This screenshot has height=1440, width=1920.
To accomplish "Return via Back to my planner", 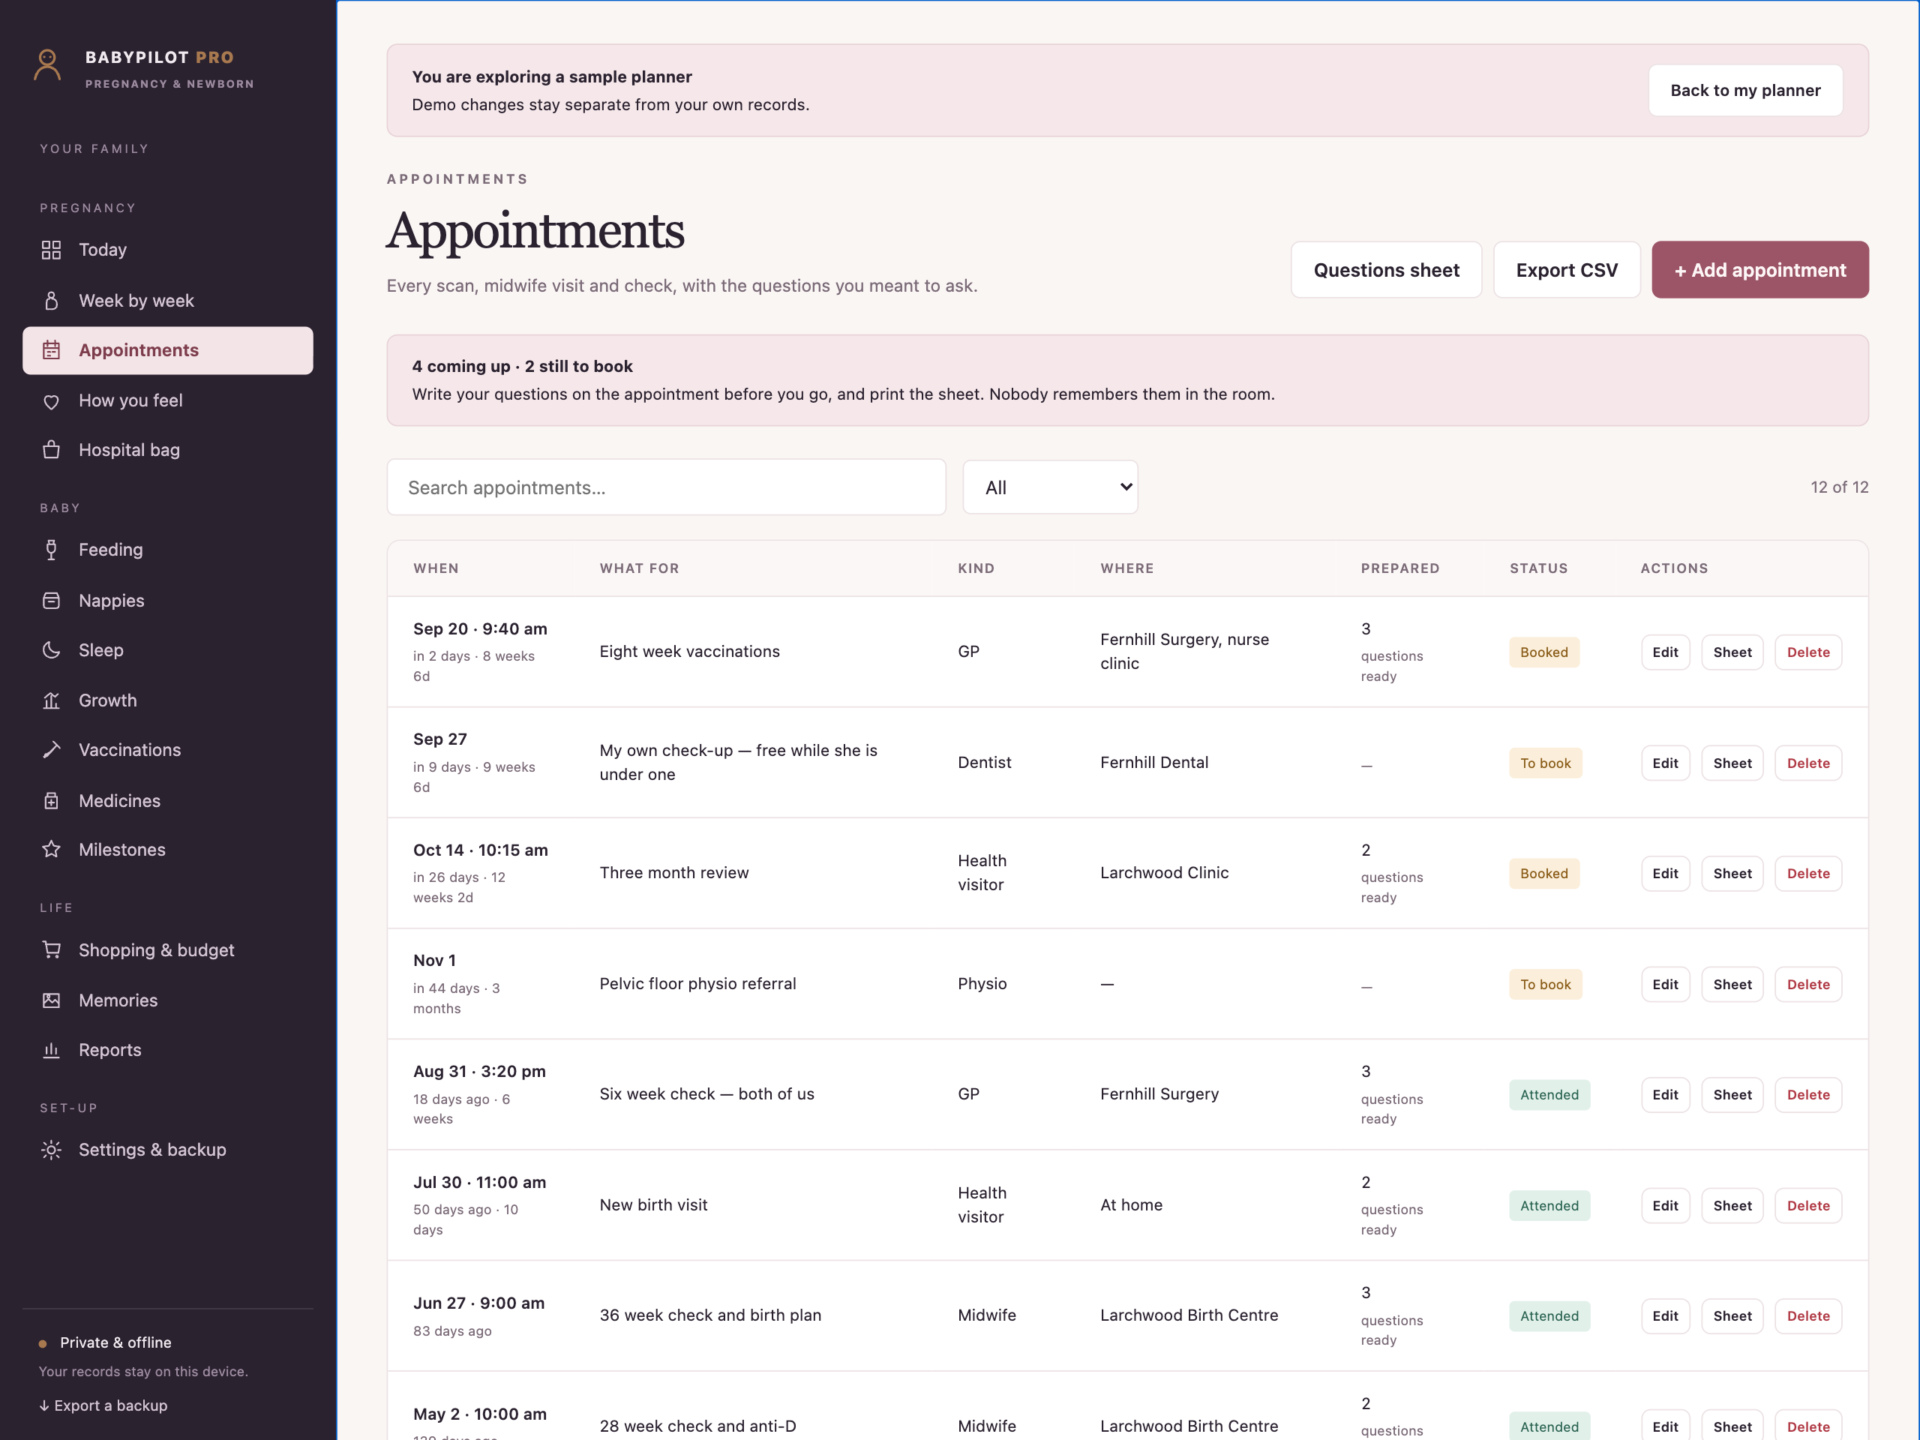I will coord(1745,90).
